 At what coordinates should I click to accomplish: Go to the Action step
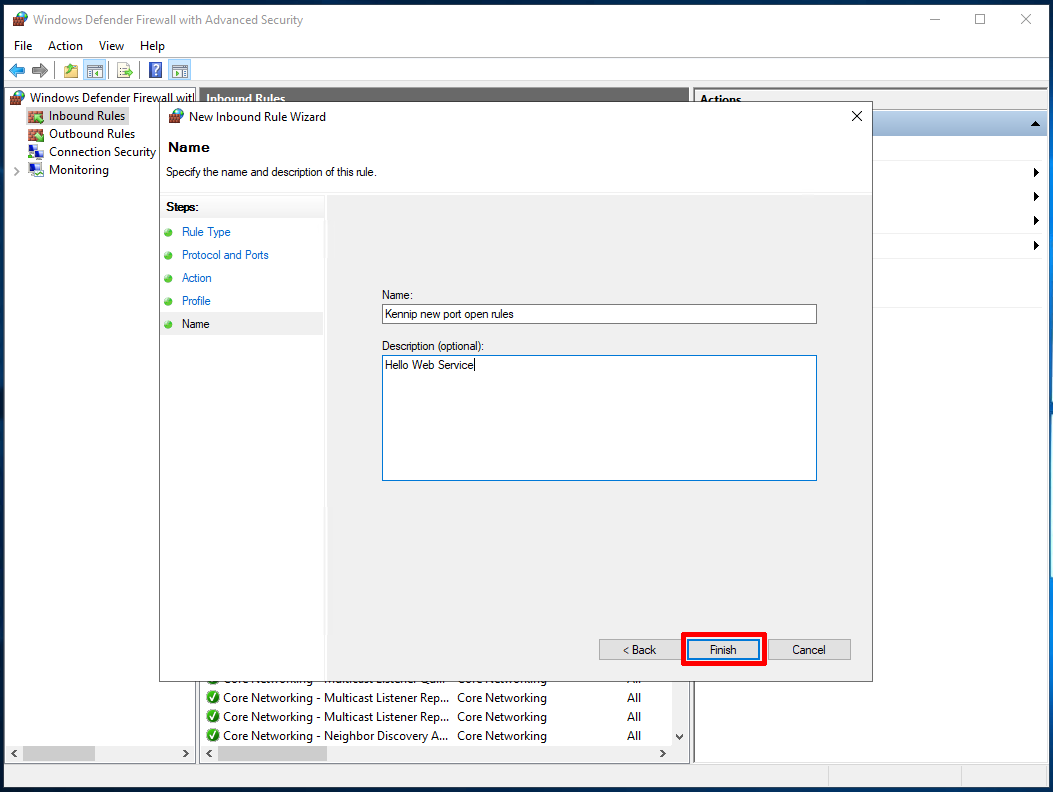pos(197,277)
